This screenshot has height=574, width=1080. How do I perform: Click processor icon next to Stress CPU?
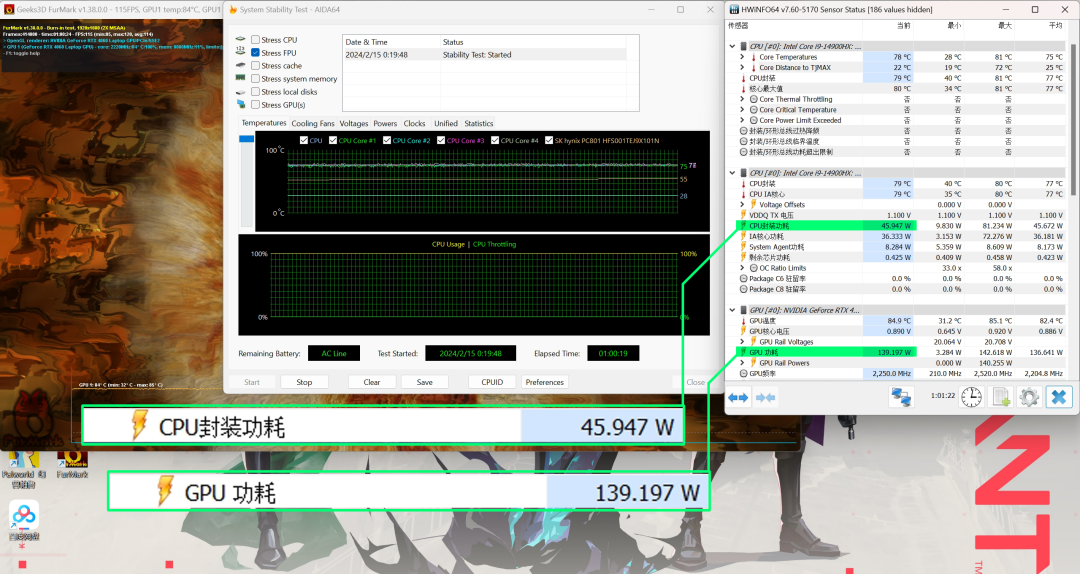coord(240,39)
